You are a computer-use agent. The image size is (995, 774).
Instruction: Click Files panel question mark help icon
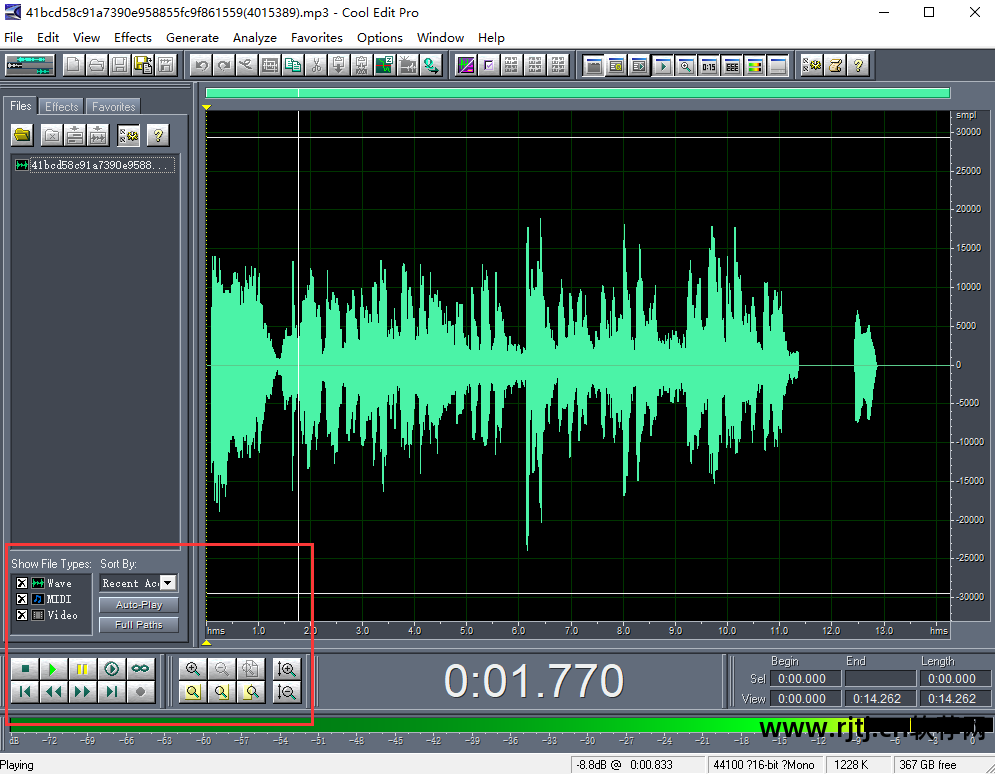[158, 135]
